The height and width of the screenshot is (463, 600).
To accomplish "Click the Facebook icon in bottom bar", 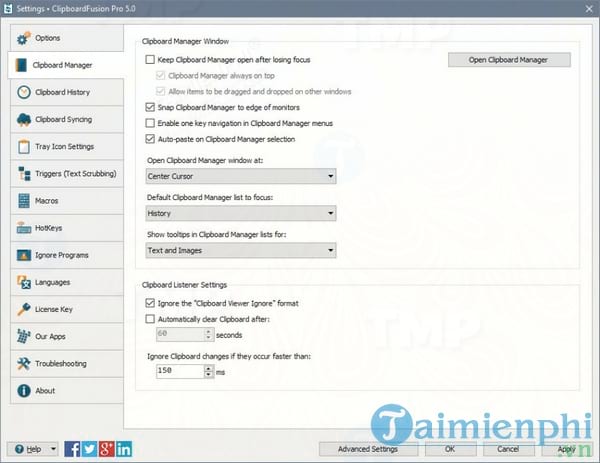I will 73,449.
